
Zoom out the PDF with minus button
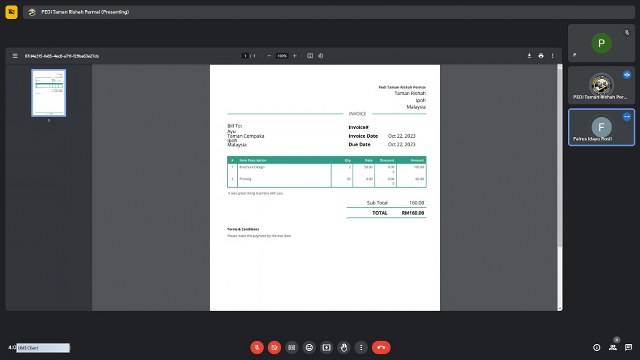tap(269, 56)
